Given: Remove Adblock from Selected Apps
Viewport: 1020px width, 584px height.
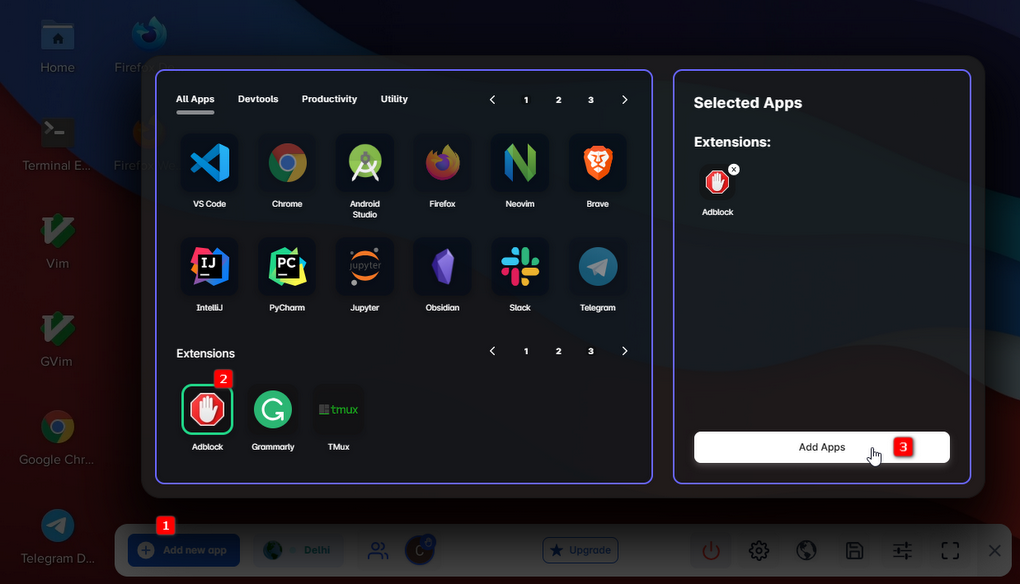Looking at the screenshot, I should (734, 169).
